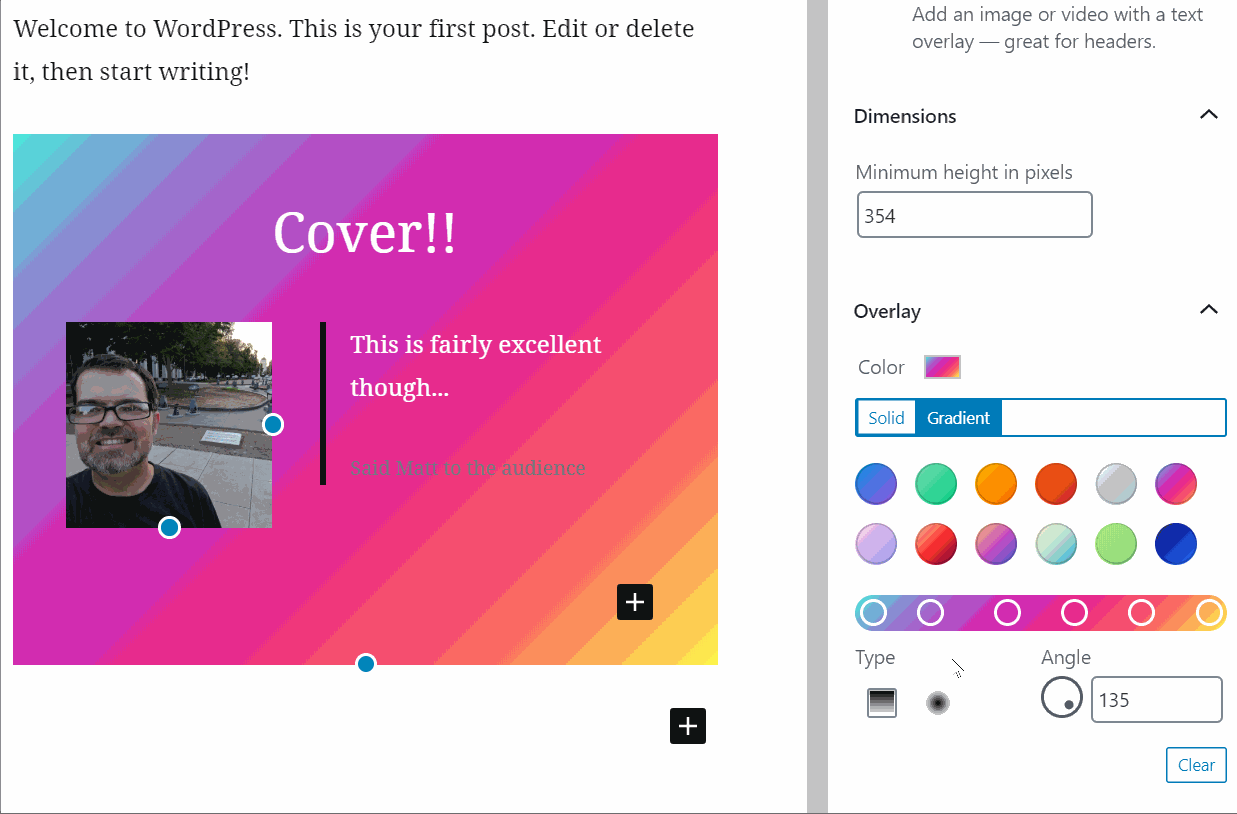Click the image's right resize handle
The image size is (1237, 814).
coord(273,425)
